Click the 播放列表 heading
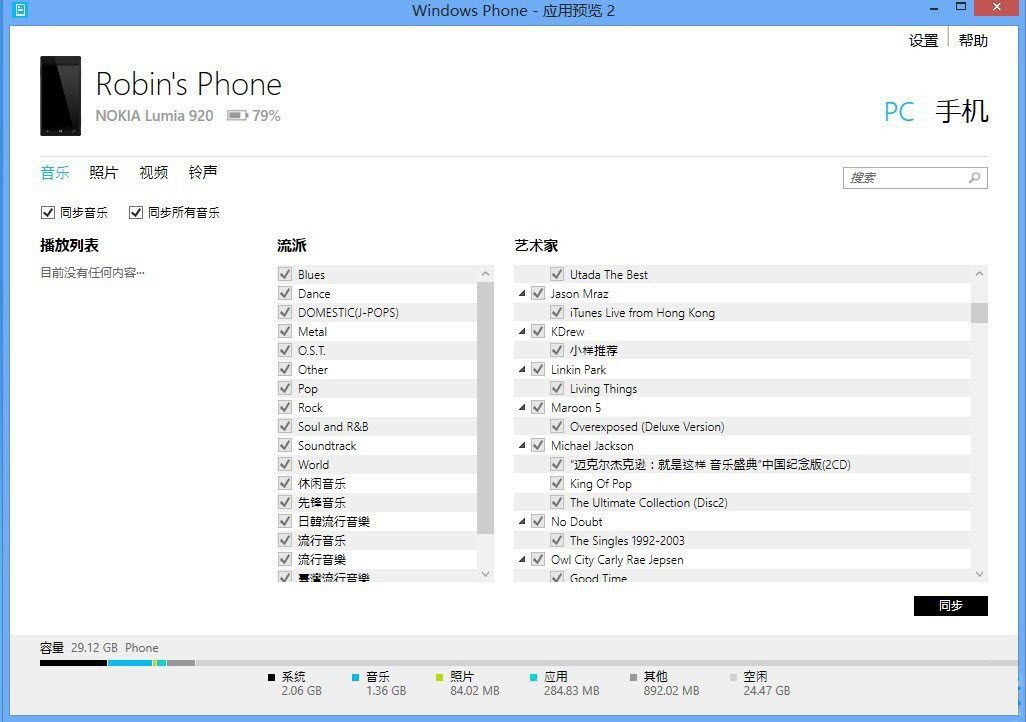 (x=69, y=245)
